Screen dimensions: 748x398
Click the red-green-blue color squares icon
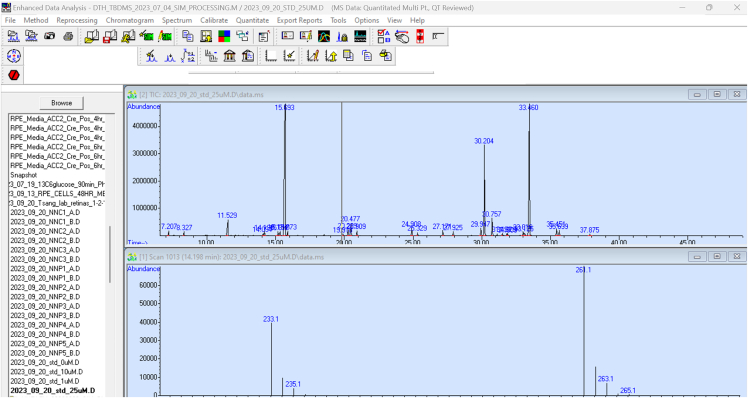(224, 36)
